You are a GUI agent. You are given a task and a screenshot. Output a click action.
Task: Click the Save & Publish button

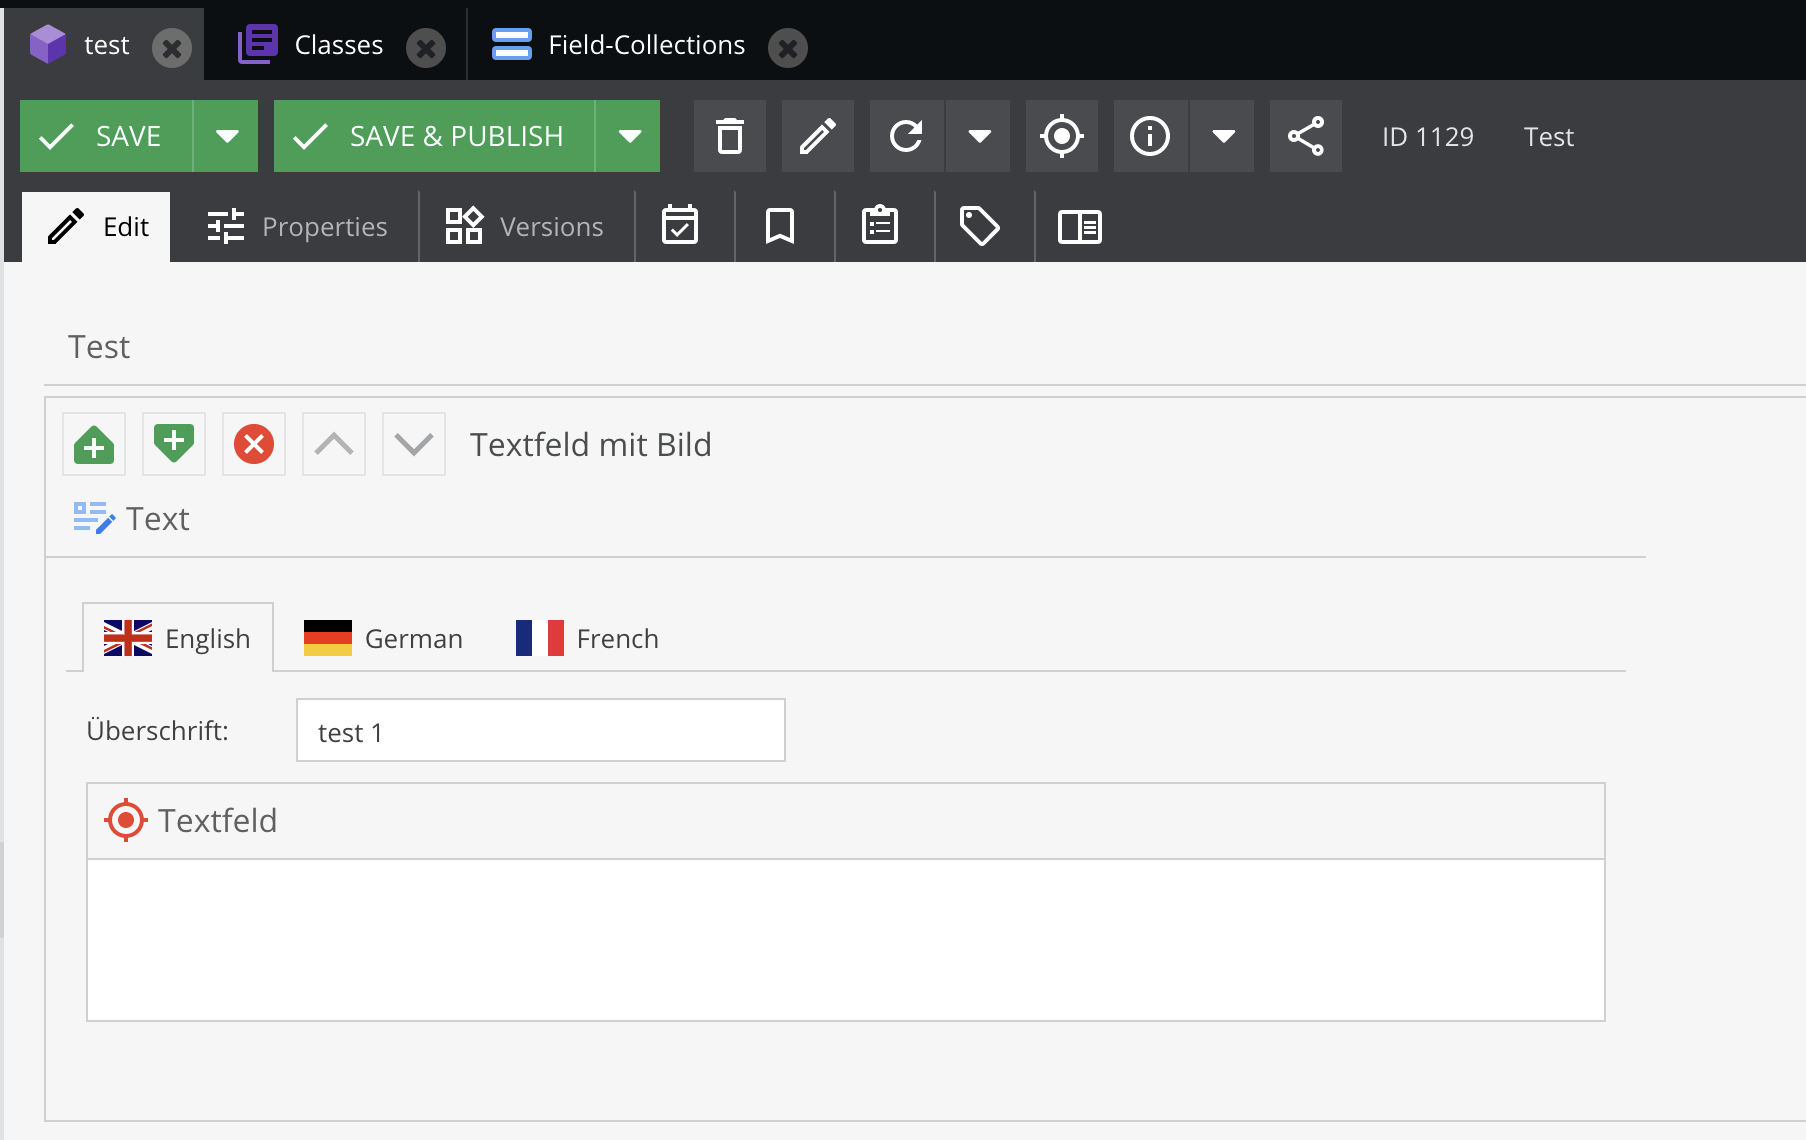434,136
